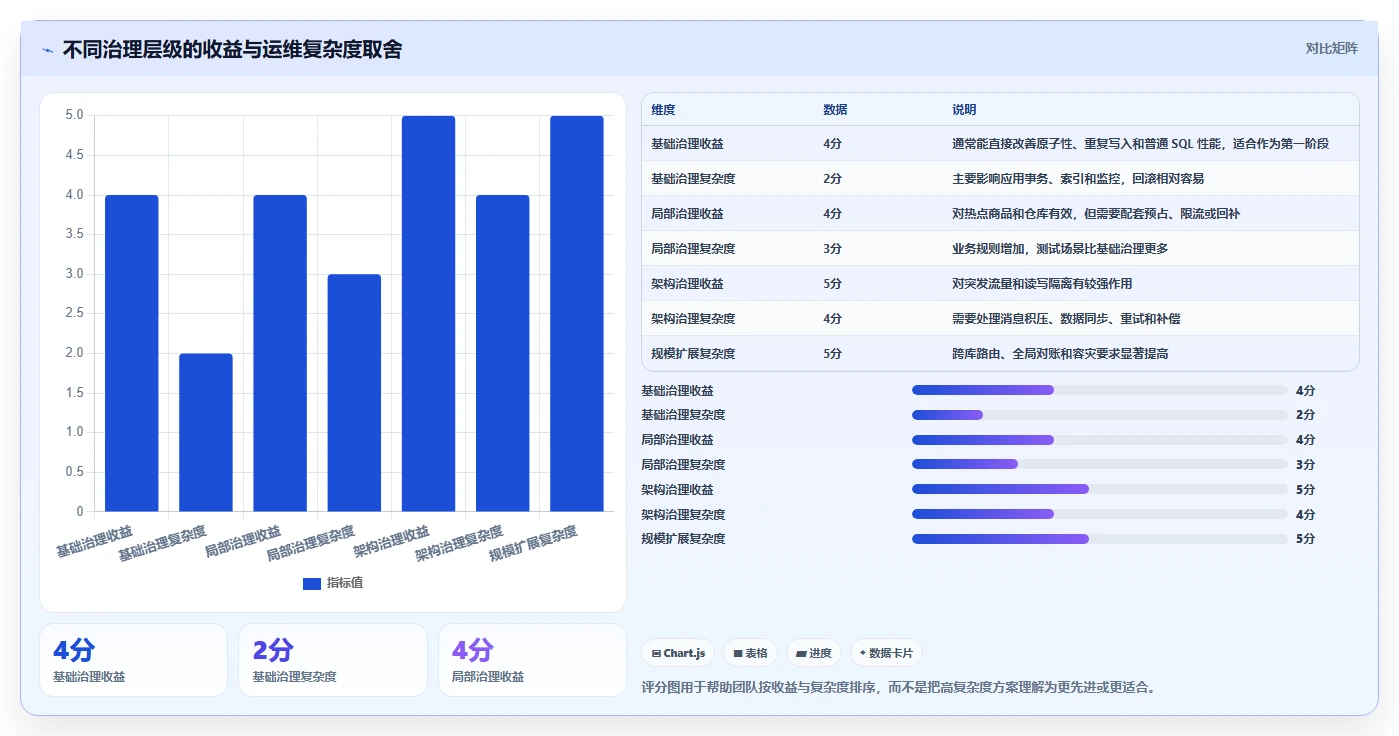Select the 规模扩展复杂度 table row cell
The width and height of the screenshot is (1399, 736).
tap(693, 354)
